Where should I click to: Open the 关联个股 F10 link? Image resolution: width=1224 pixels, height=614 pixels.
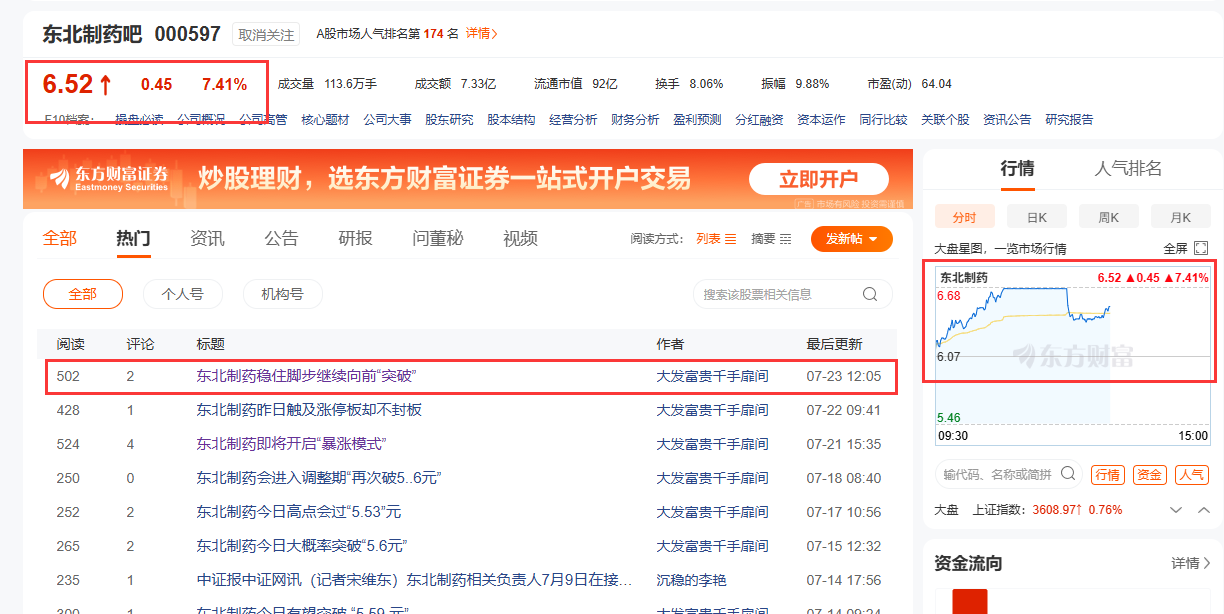pyautogui.click(x=945, y=120)
